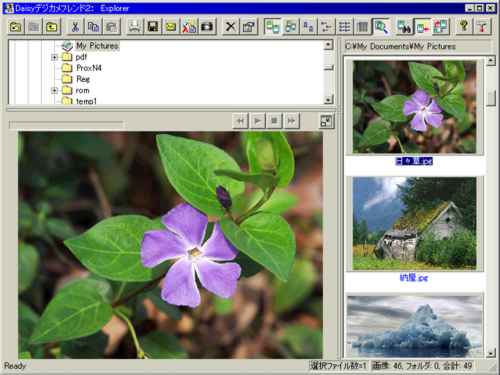Select the My Pictures folder in tree
Screen dimensions: 500x375
(x=97, y=46)
